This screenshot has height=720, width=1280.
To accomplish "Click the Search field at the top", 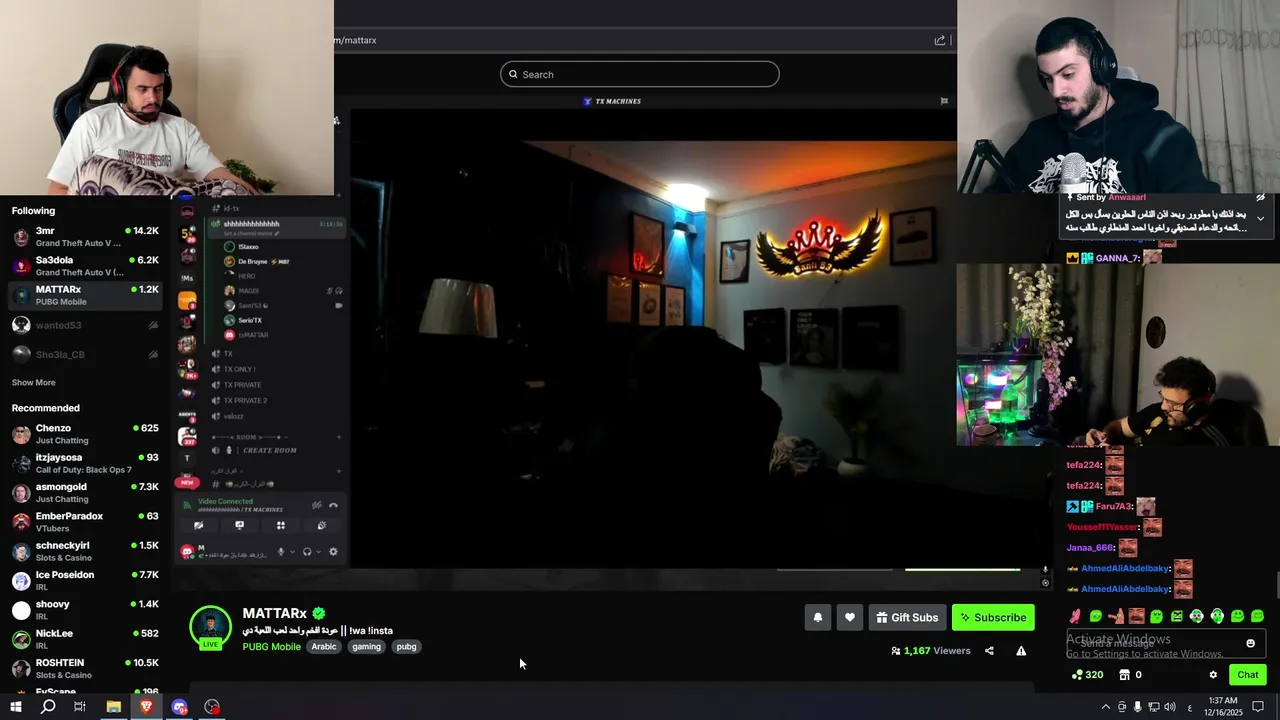I will tap(640, 74).
